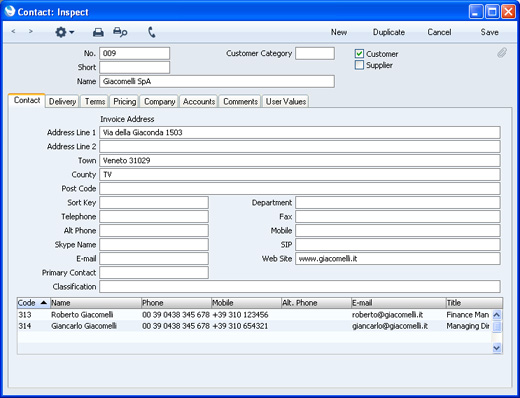Click the Classification field

pyautogui.click(x=300, y=286)
